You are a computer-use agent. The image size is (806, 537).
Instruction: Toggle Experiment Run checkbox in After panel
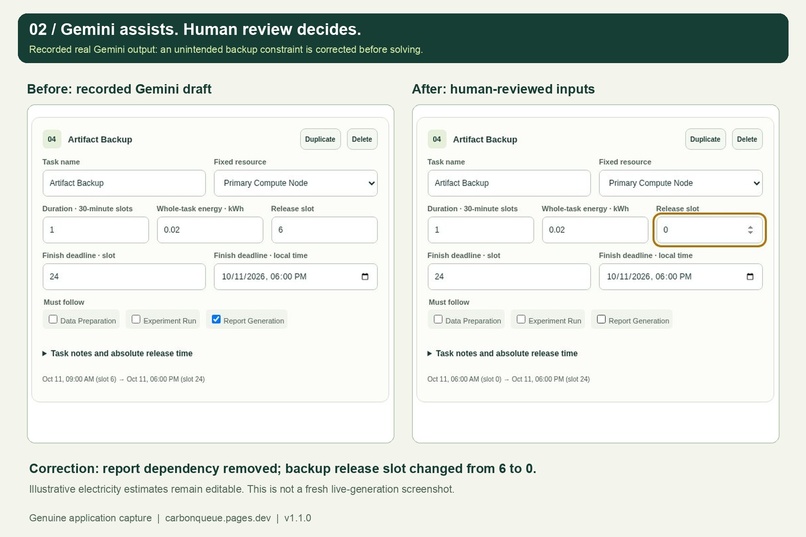coord(521,319)
